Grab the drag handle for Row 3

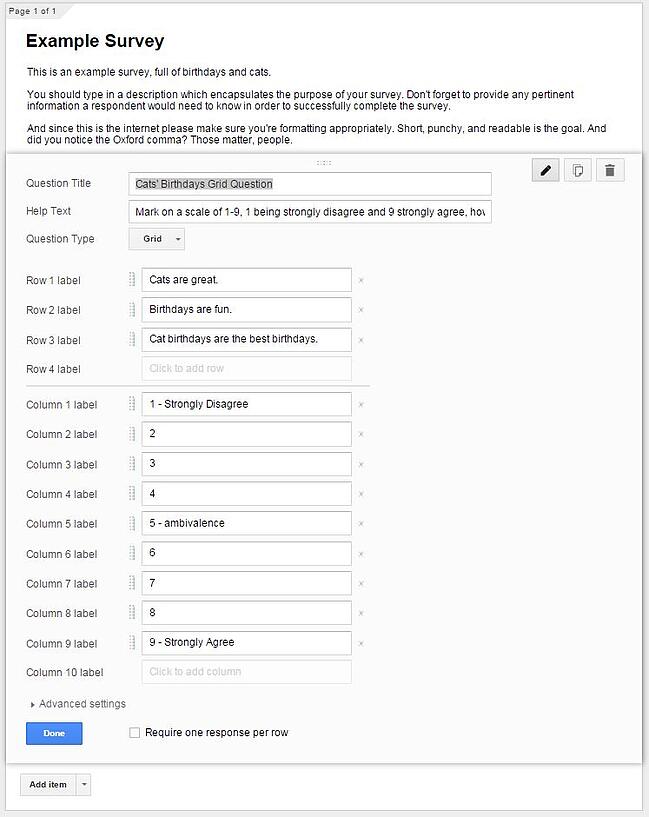[x=132, y=339]
